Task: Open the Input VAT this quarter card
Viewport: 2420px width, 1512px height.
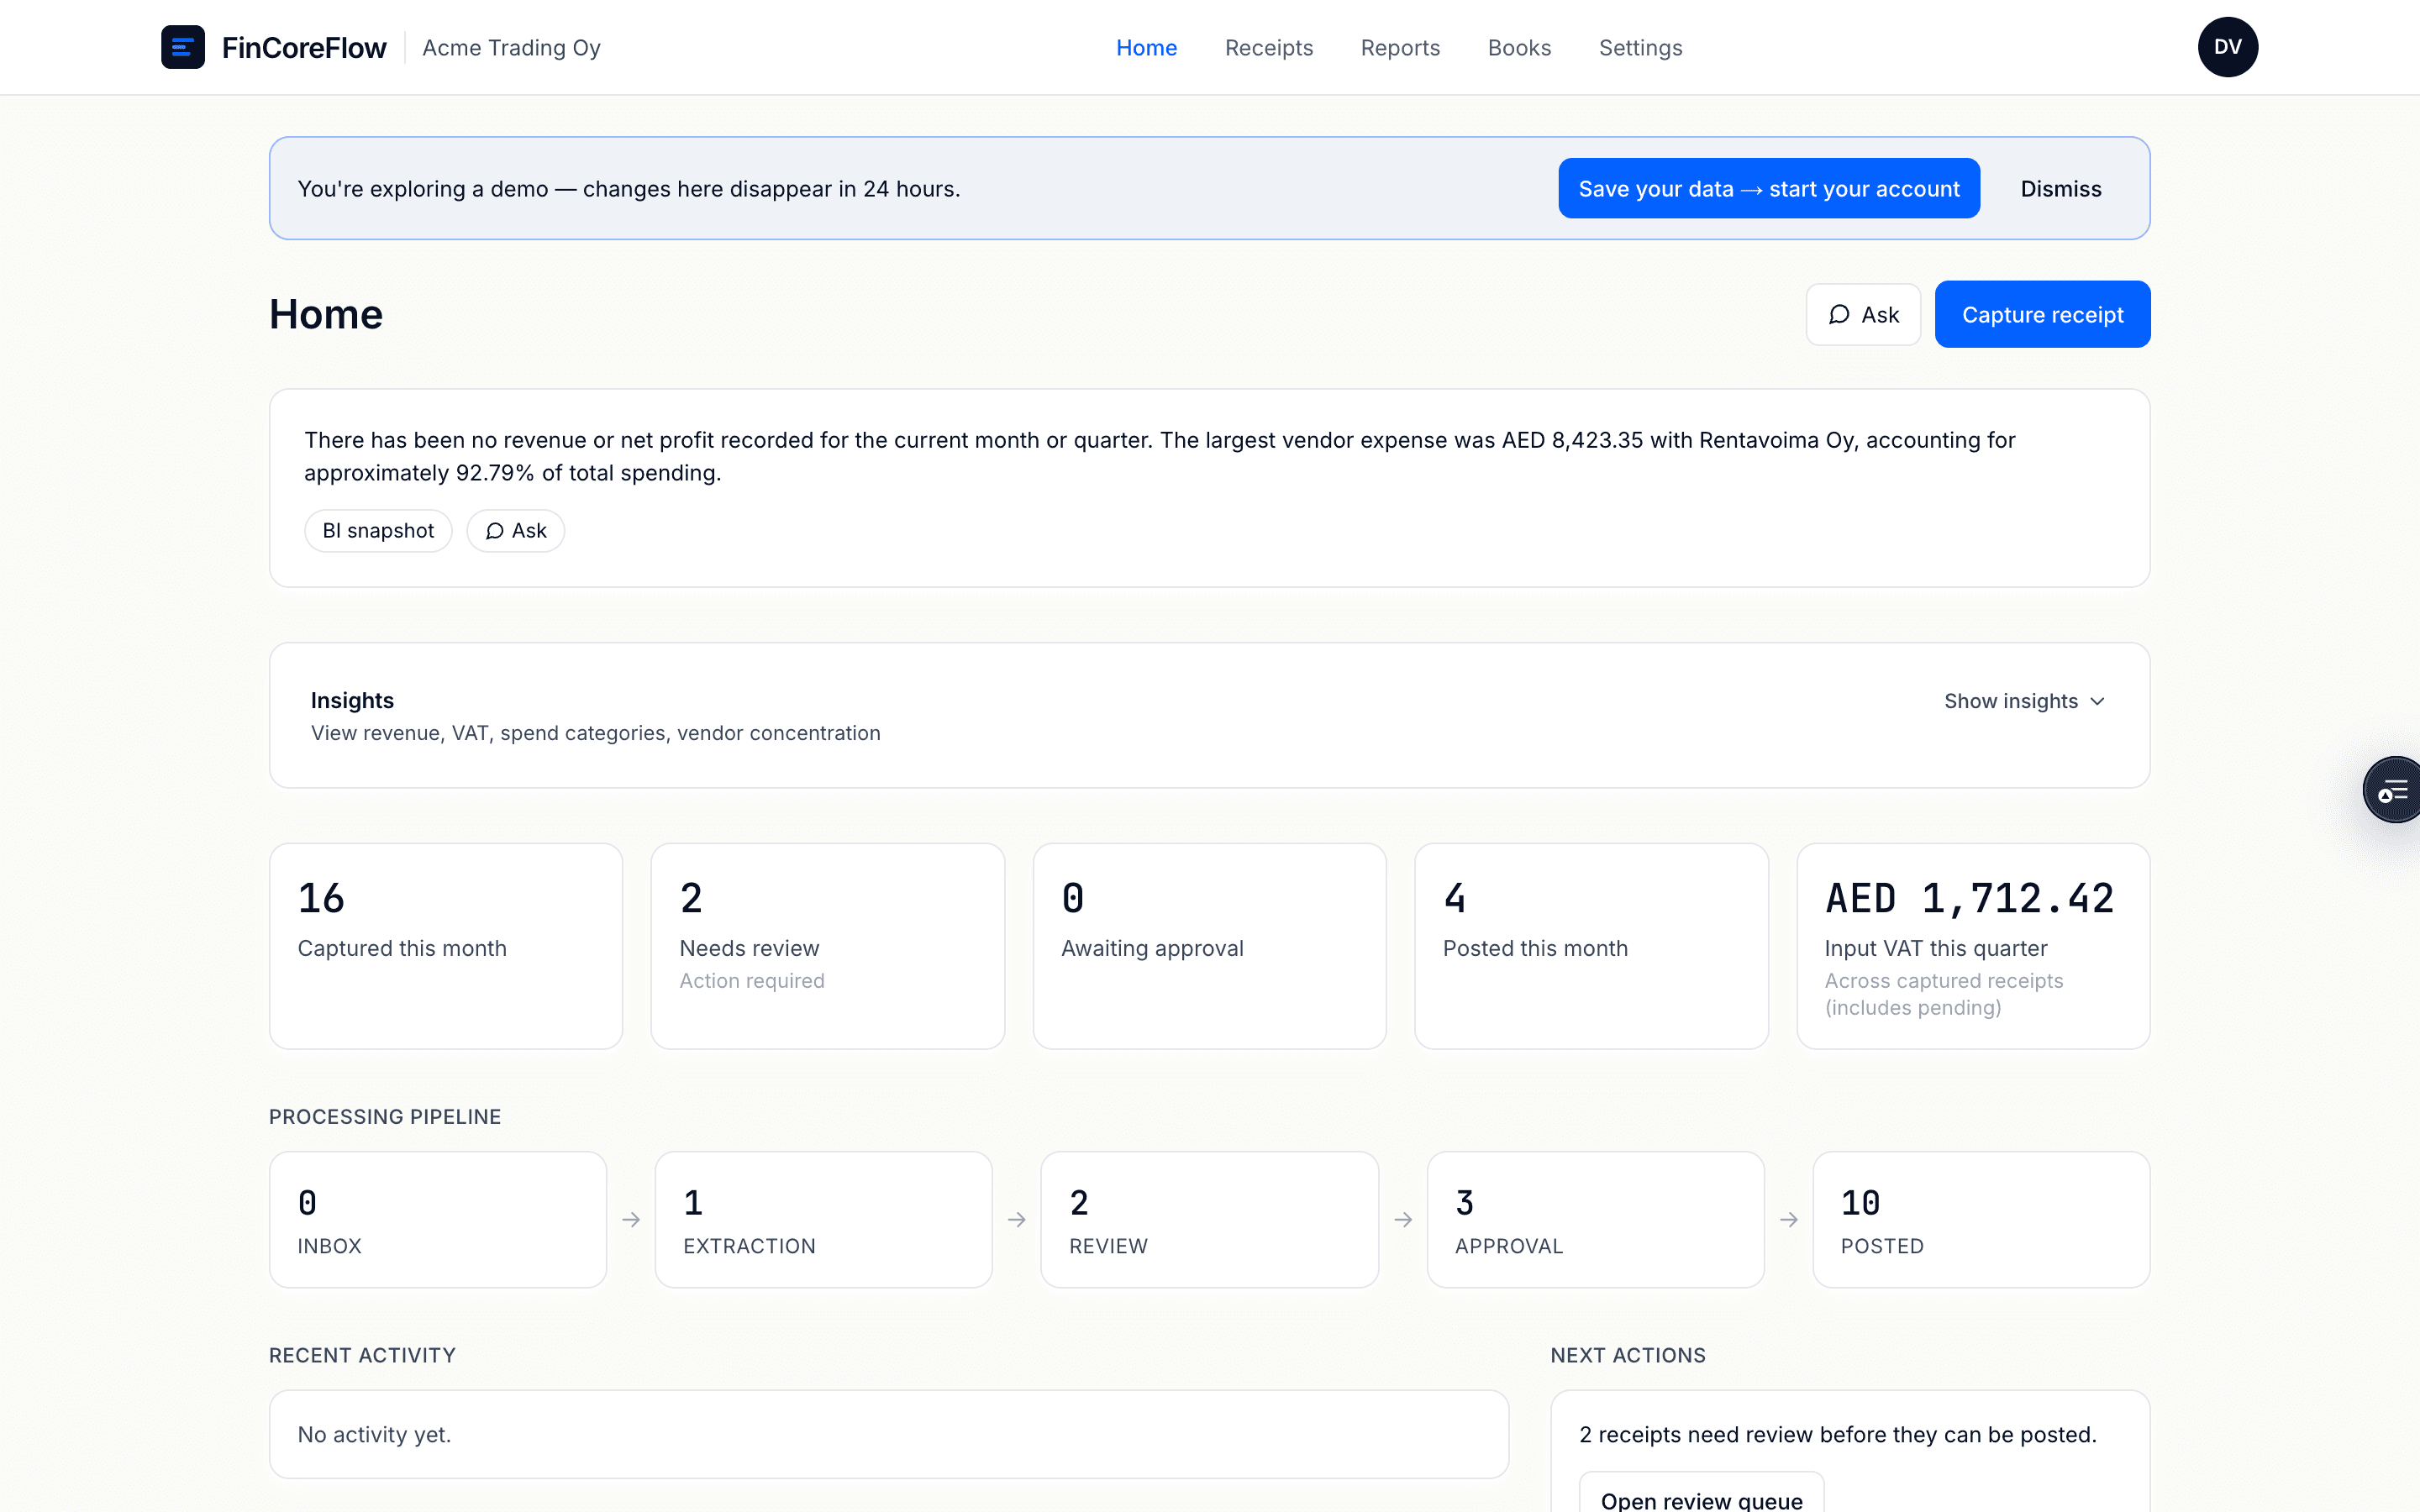Action: [x=1973, y=946]
